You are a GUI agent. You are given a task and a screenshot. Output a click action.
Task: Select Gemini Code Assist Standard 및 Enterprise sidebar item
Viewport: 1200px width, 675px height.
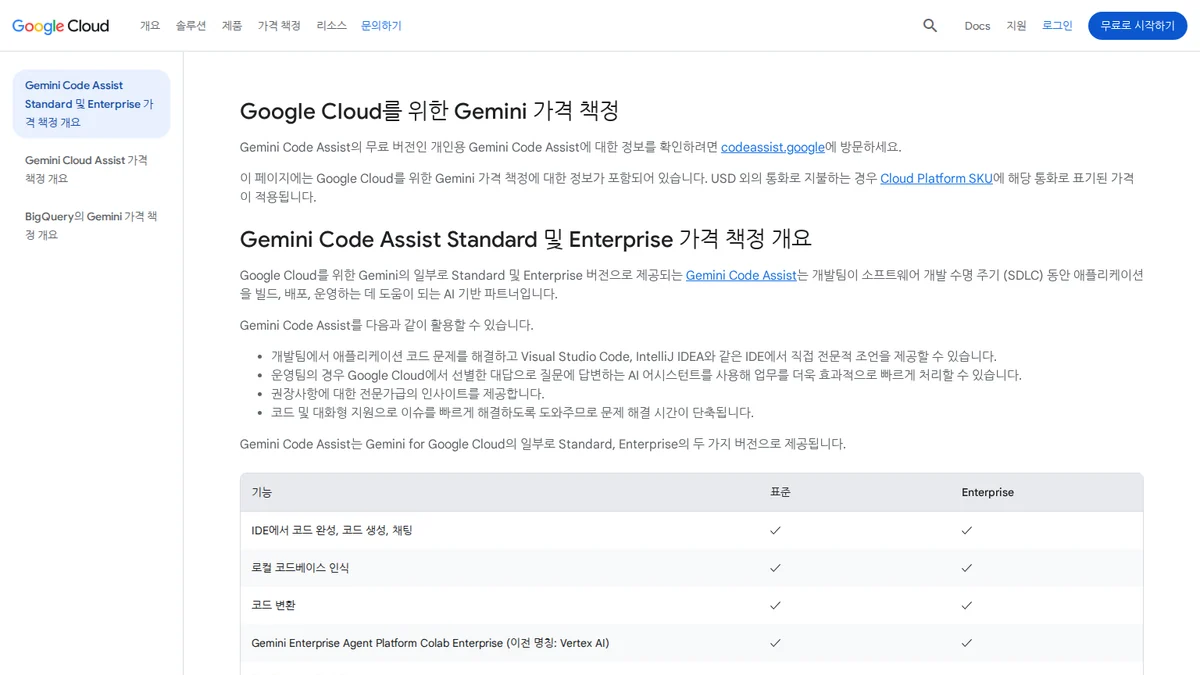click(91, 104)
